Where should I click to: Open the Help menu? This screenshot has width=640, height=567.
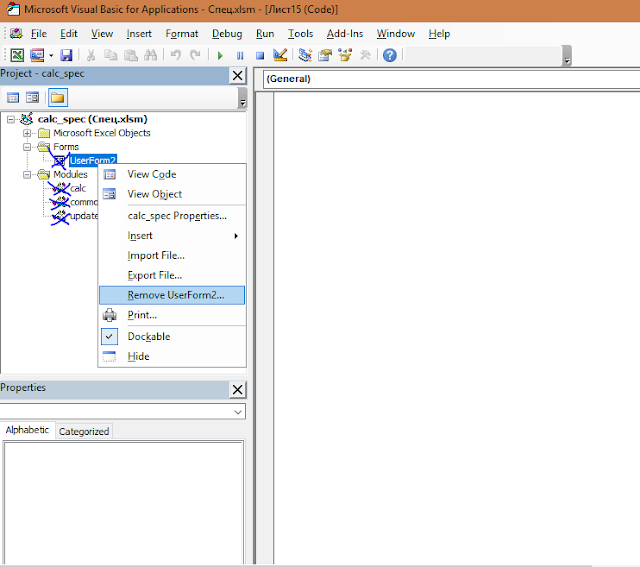coord(439,33)
